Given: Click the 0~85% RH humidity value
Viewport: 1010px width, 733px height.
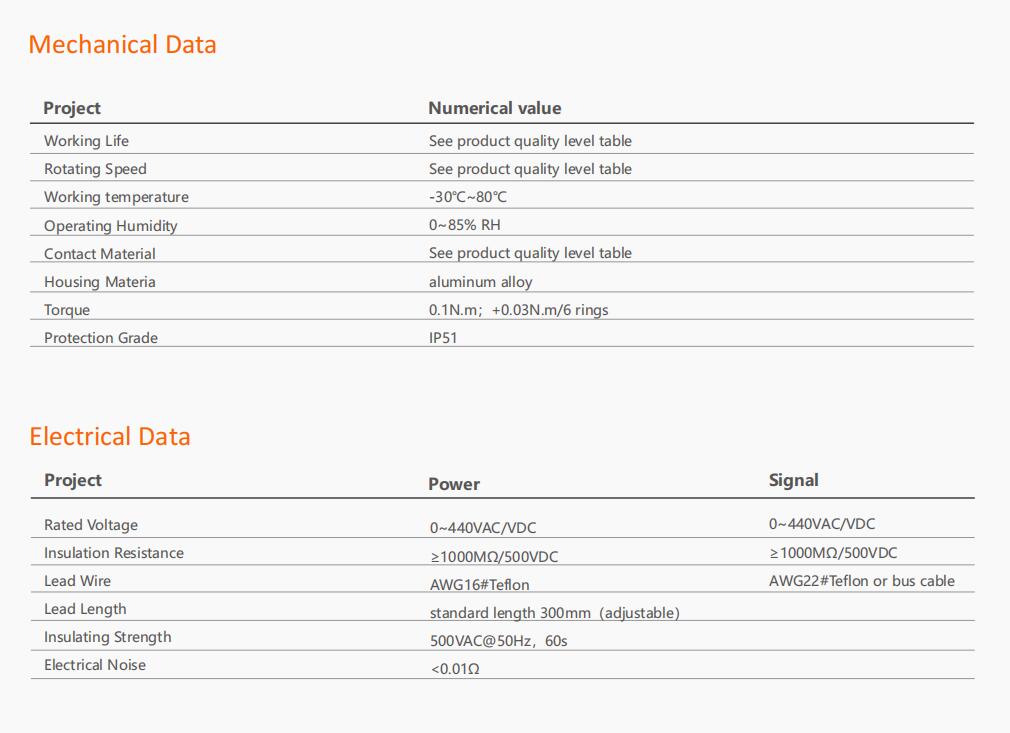Looking at the screenshot, I should click(464, 225).
